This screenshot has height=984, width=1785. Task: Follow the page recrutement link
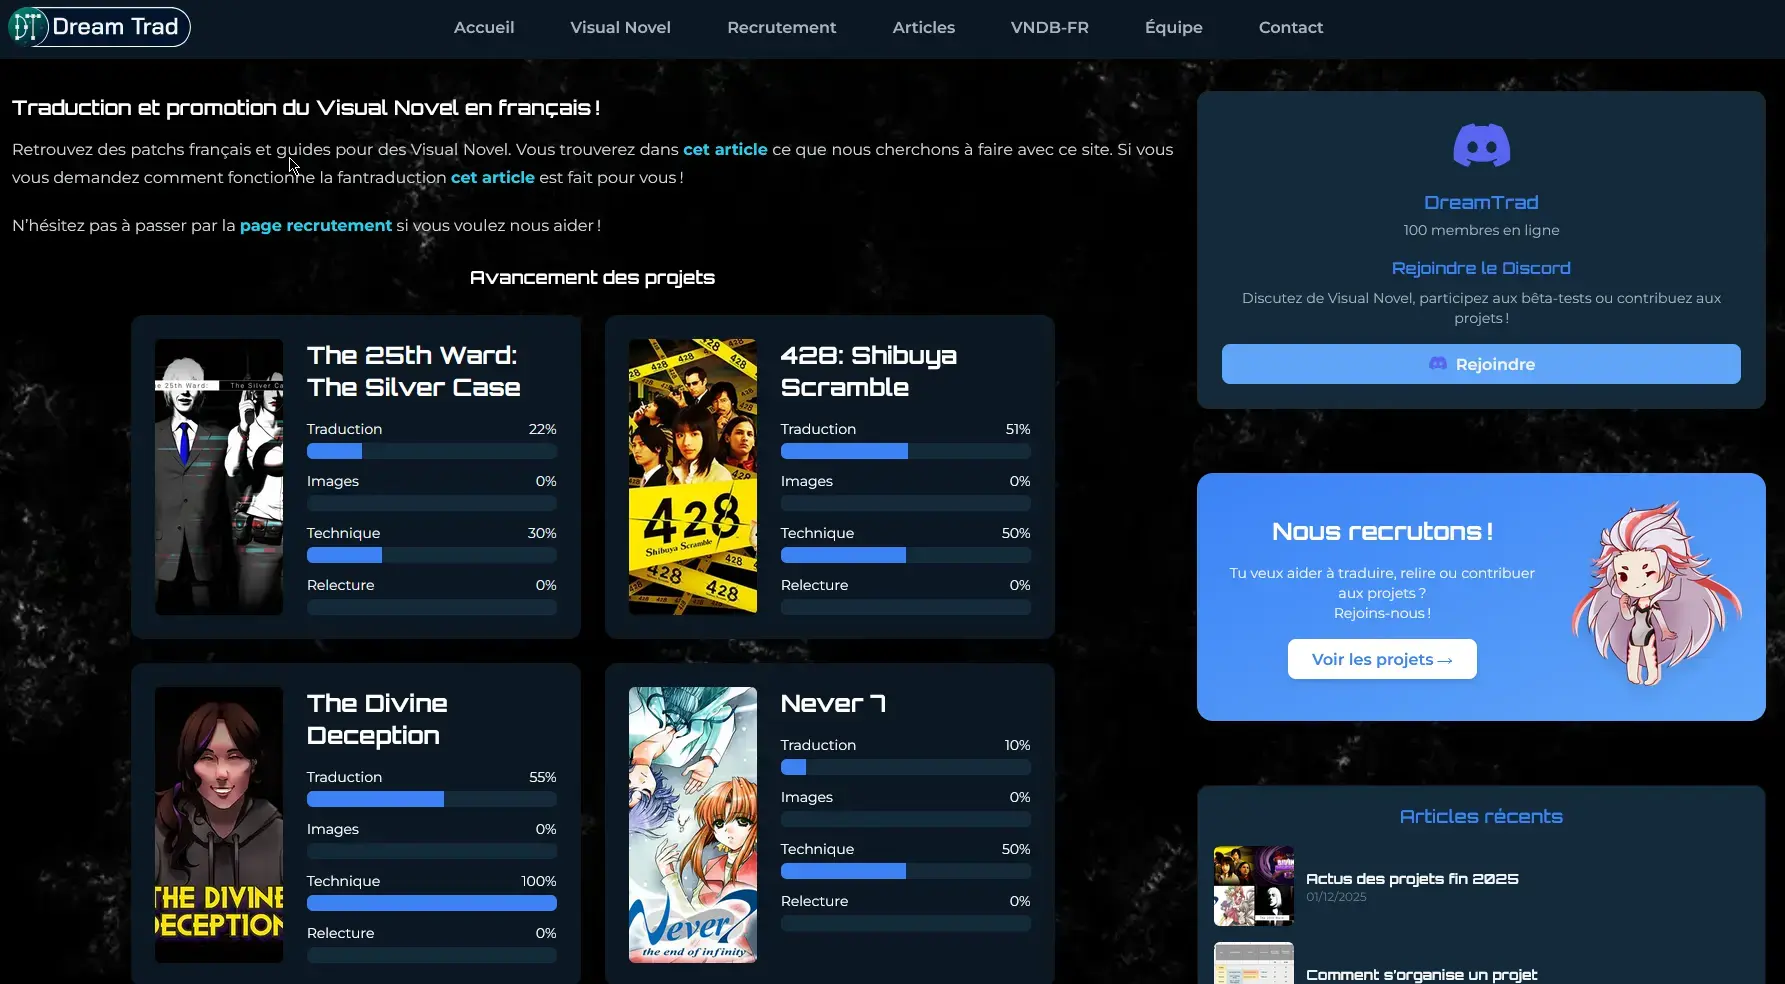click(x=316, y=226)
